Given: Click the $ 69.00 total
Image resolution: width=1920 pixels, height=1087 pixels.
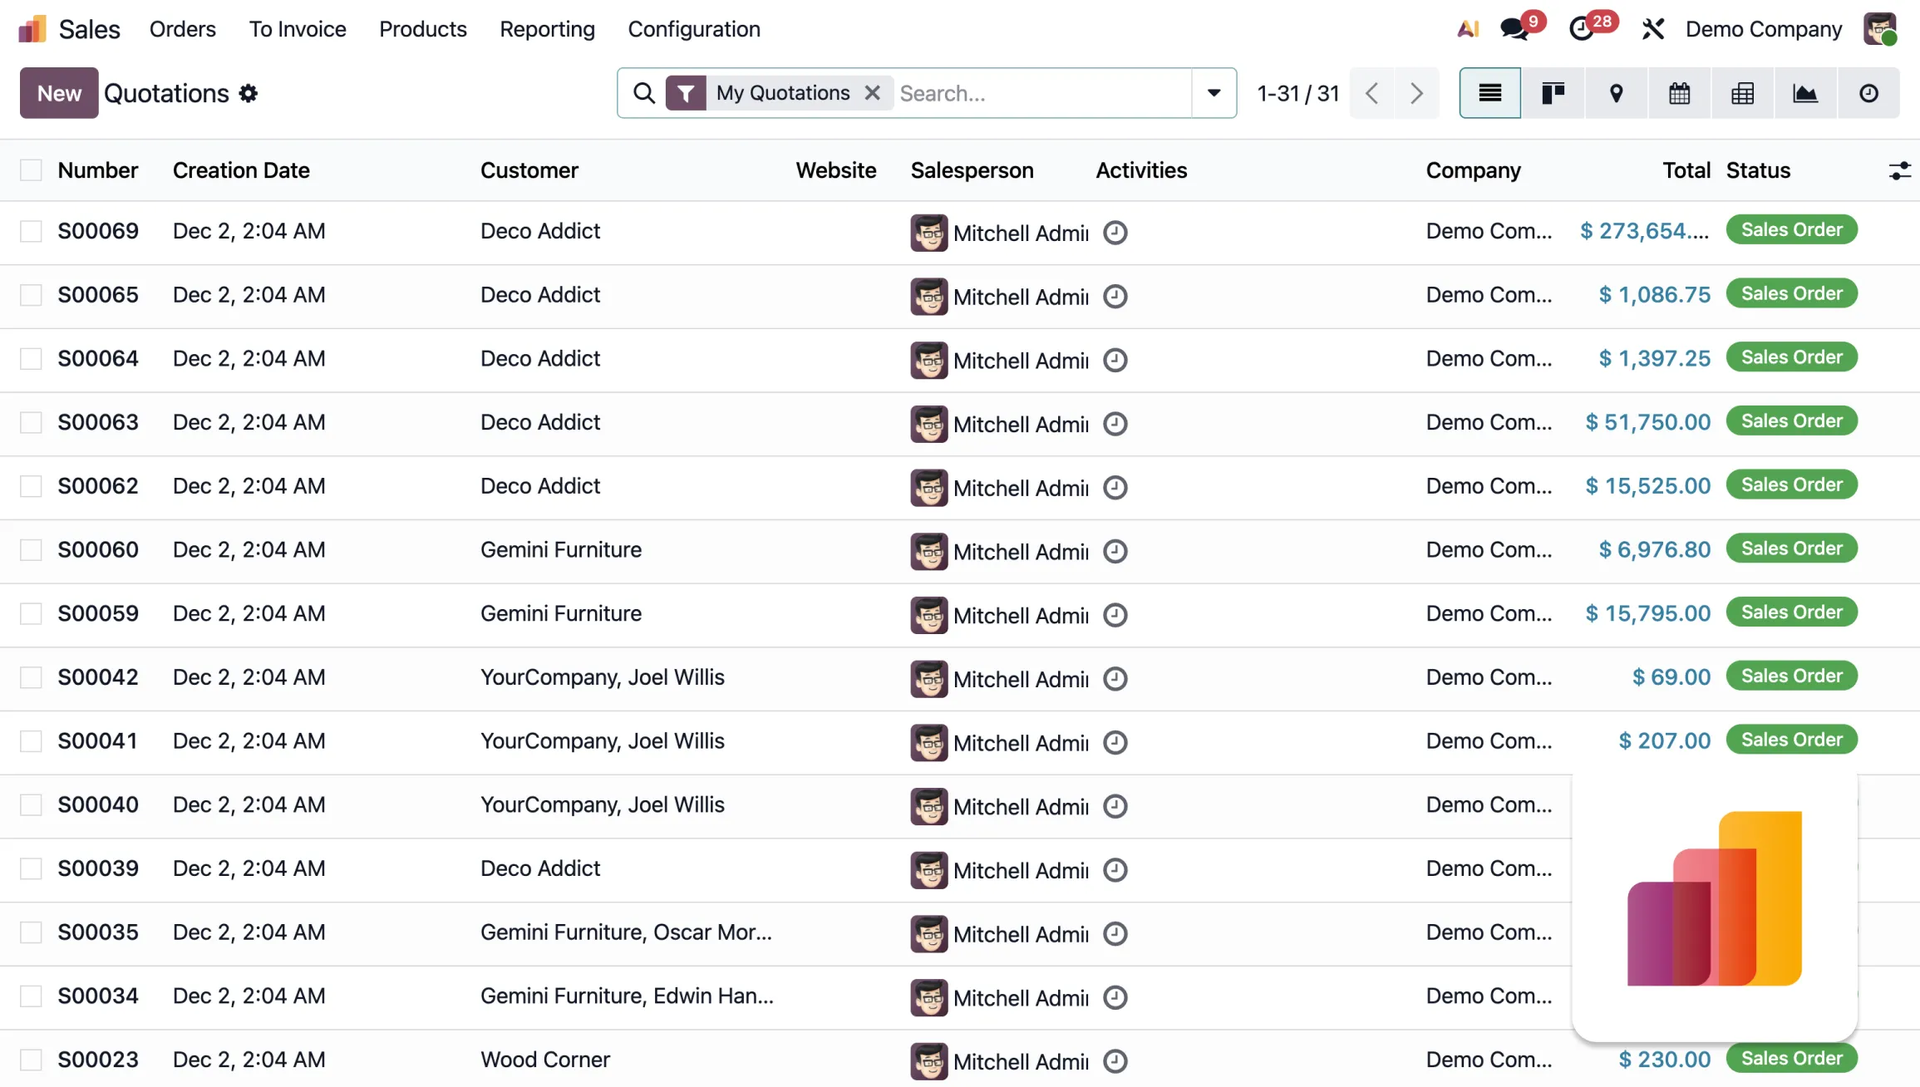Looking at the screenshot, I should (1671, 677).
